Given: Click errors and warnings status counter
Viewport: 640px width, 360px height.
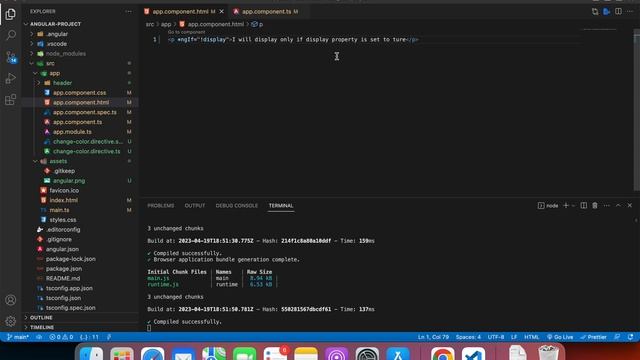Looking at the screenshot, I should [x=61, y=337].
